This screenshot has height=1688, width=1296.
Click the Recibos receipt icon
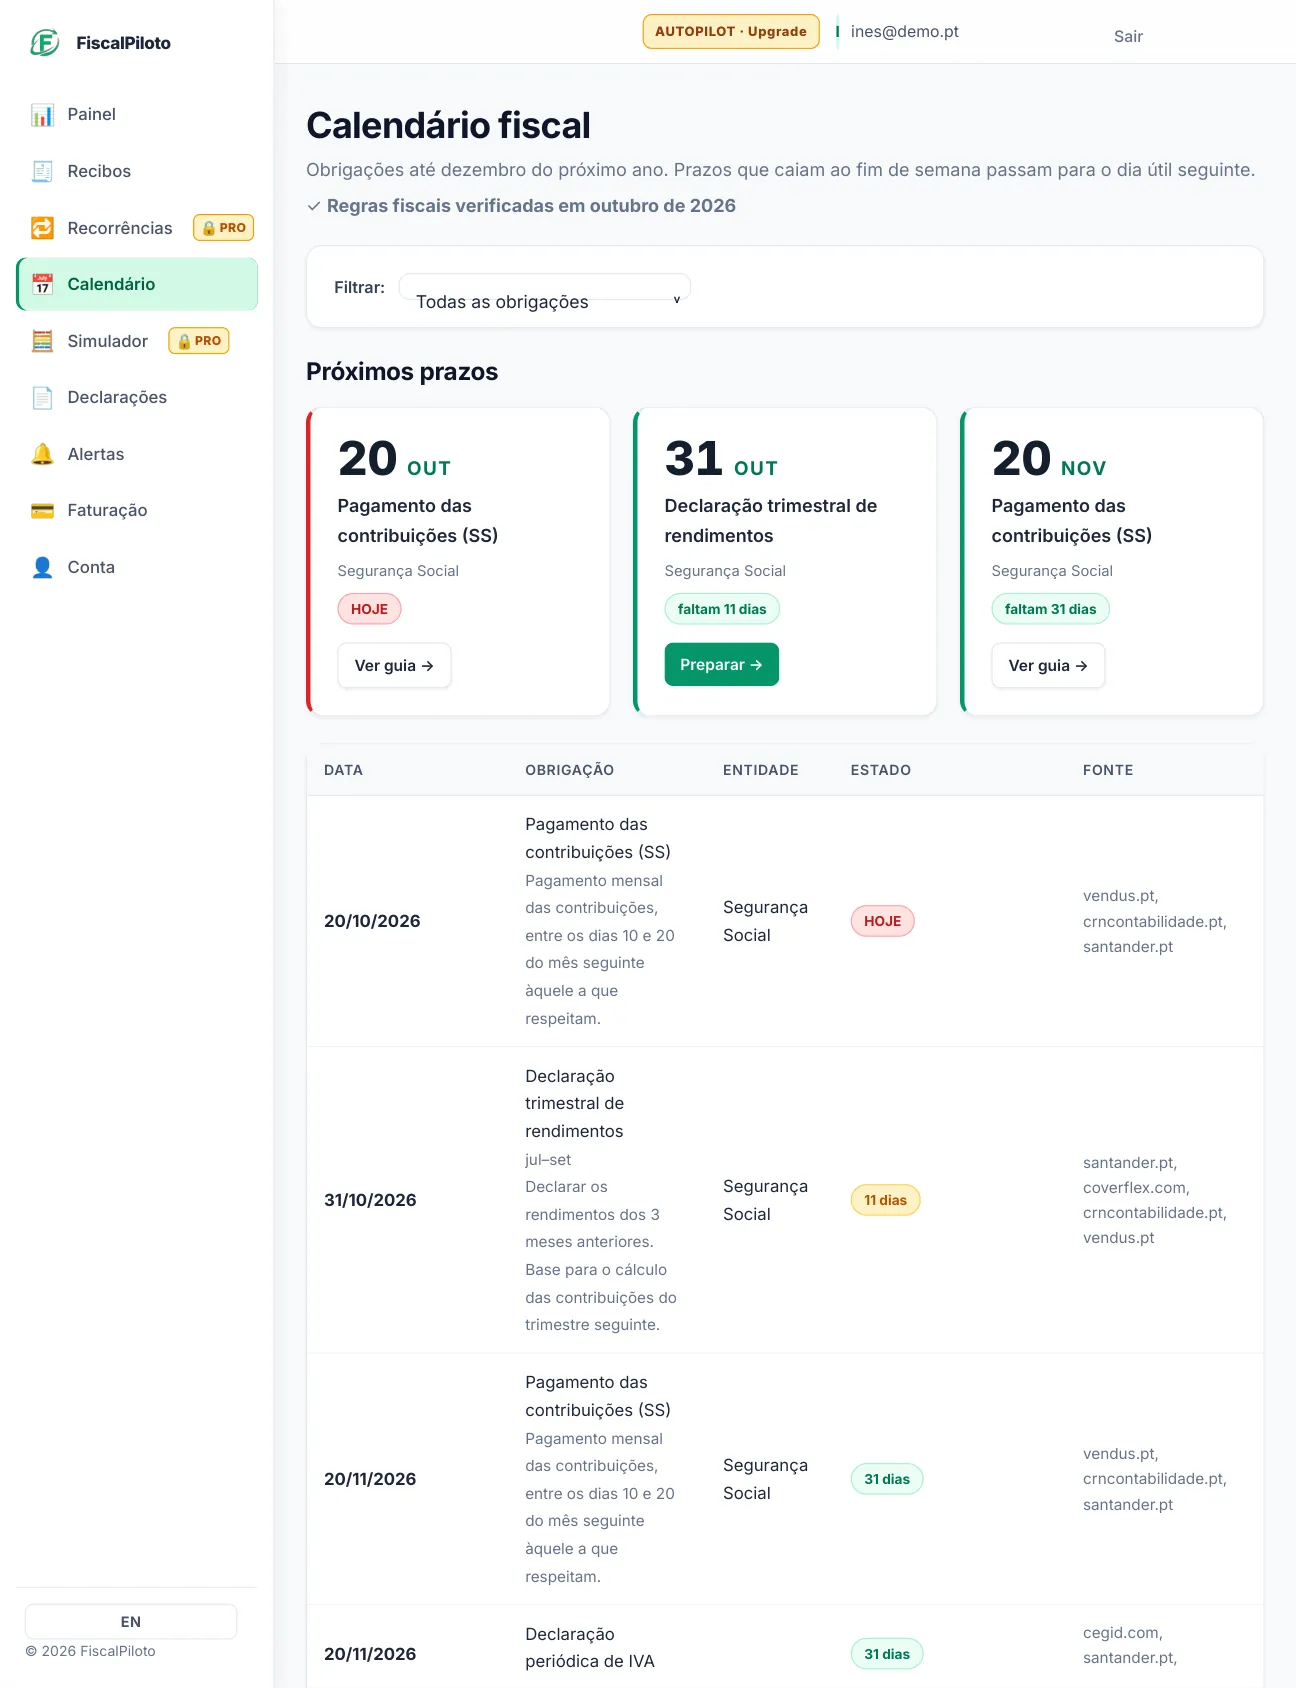pyautogui.click(x=42, y=171)
